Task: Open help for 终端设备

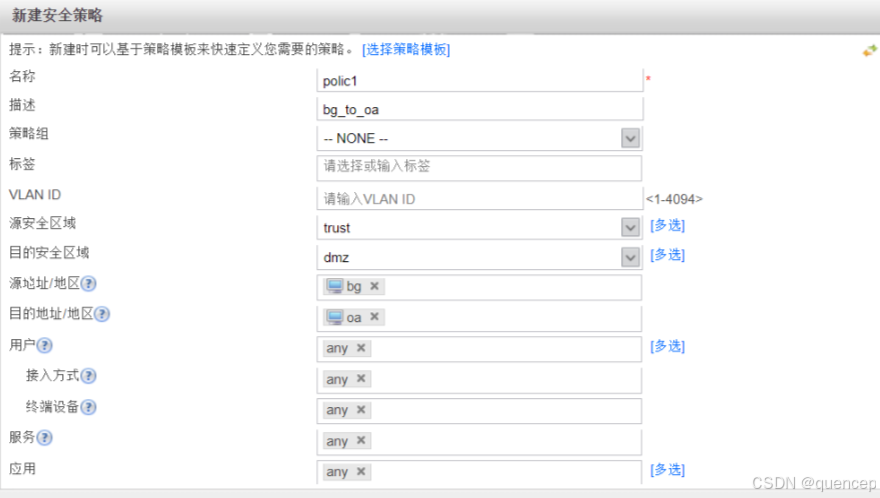Action: 88,407
